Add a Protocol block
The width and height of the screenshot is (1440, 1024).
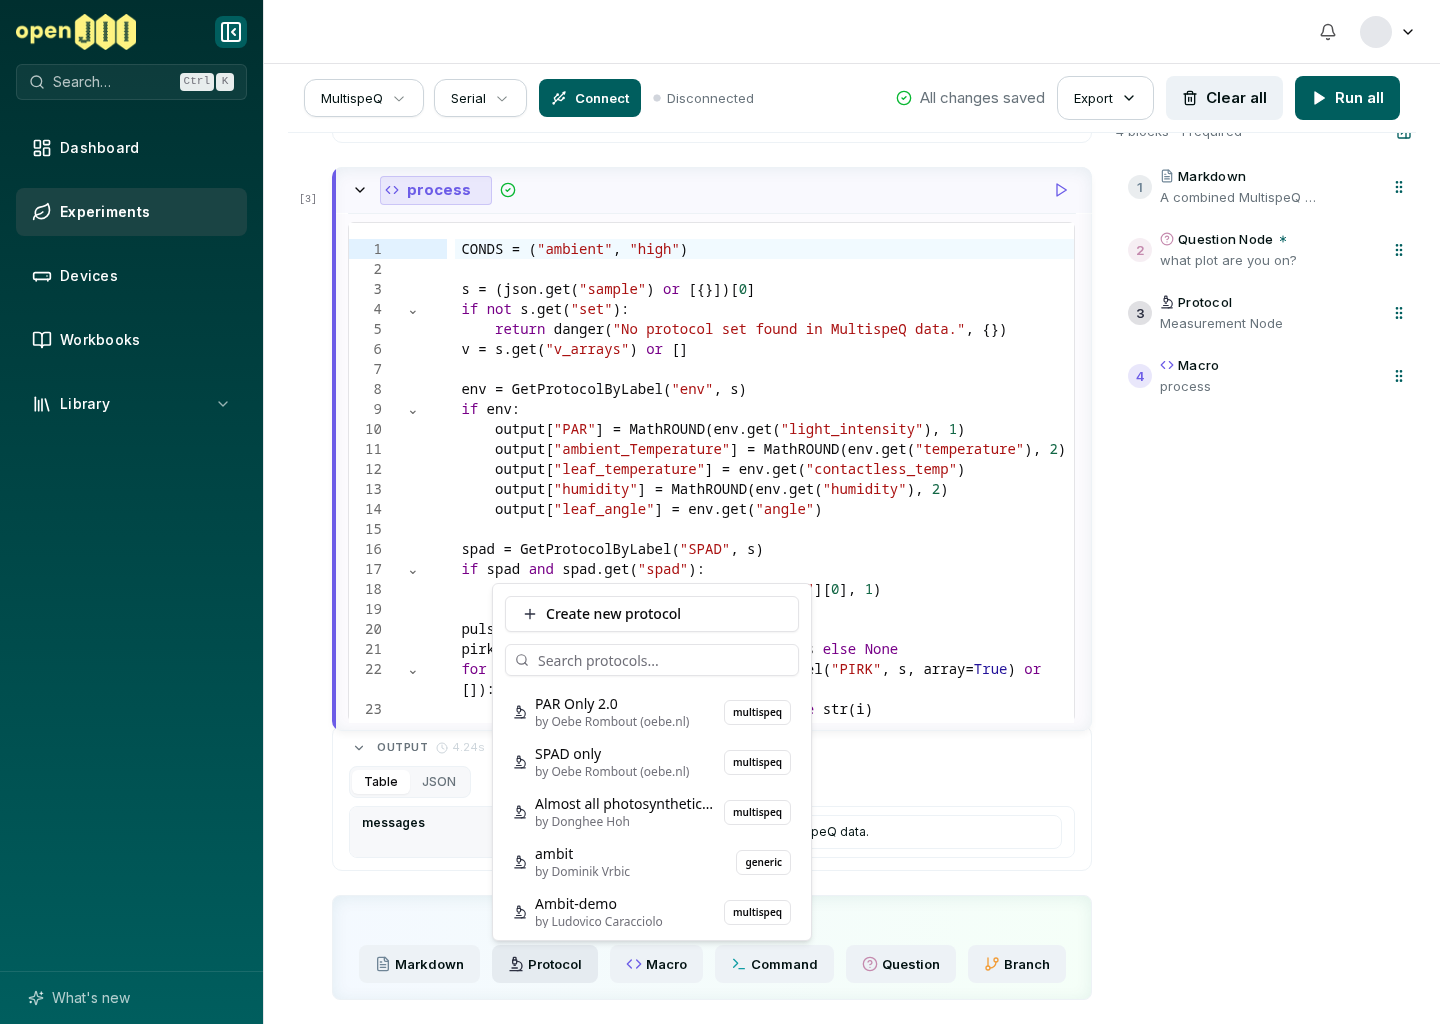[545, 964]
